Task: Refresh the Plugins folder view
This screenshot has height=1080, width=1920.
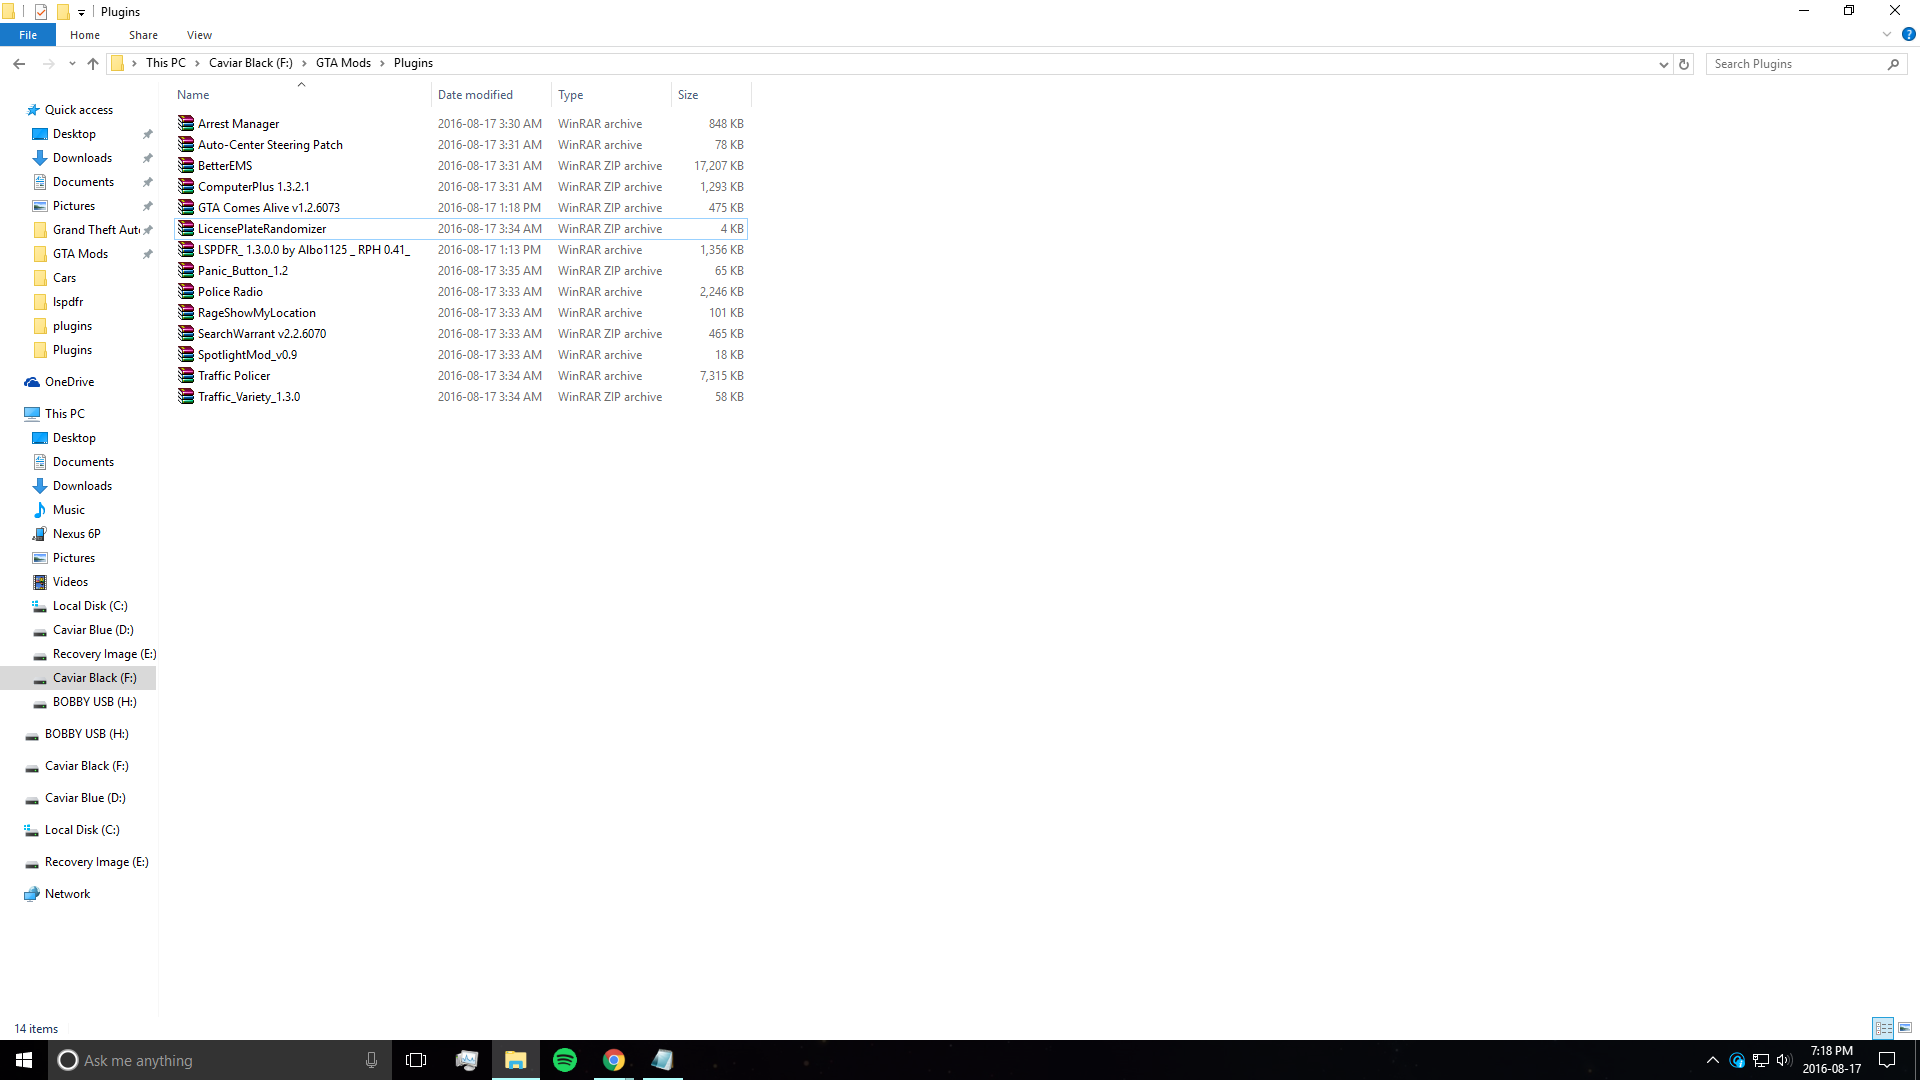Action: click(1684, 64)
